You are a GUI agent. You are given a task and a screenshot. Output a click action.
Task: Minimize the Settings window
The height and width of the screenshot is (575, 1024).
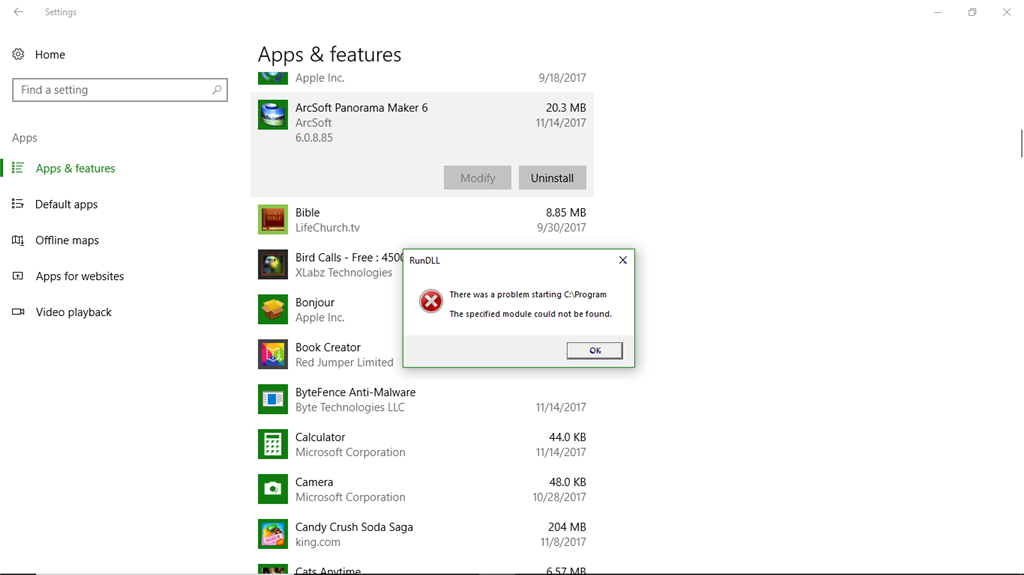(938, 12)
